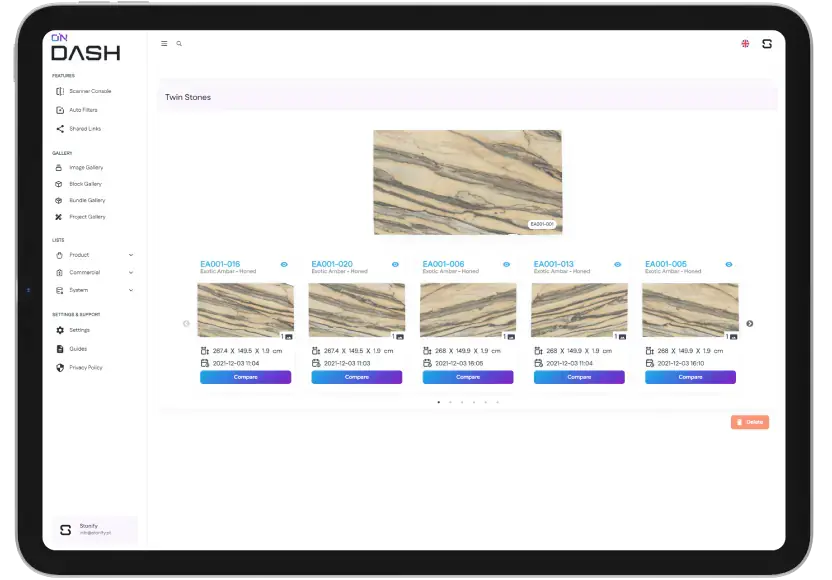Viewport: 832px width, 580px height.
Task: Select the EA001-005 slab thumbnail
Action: click(690, 310)
